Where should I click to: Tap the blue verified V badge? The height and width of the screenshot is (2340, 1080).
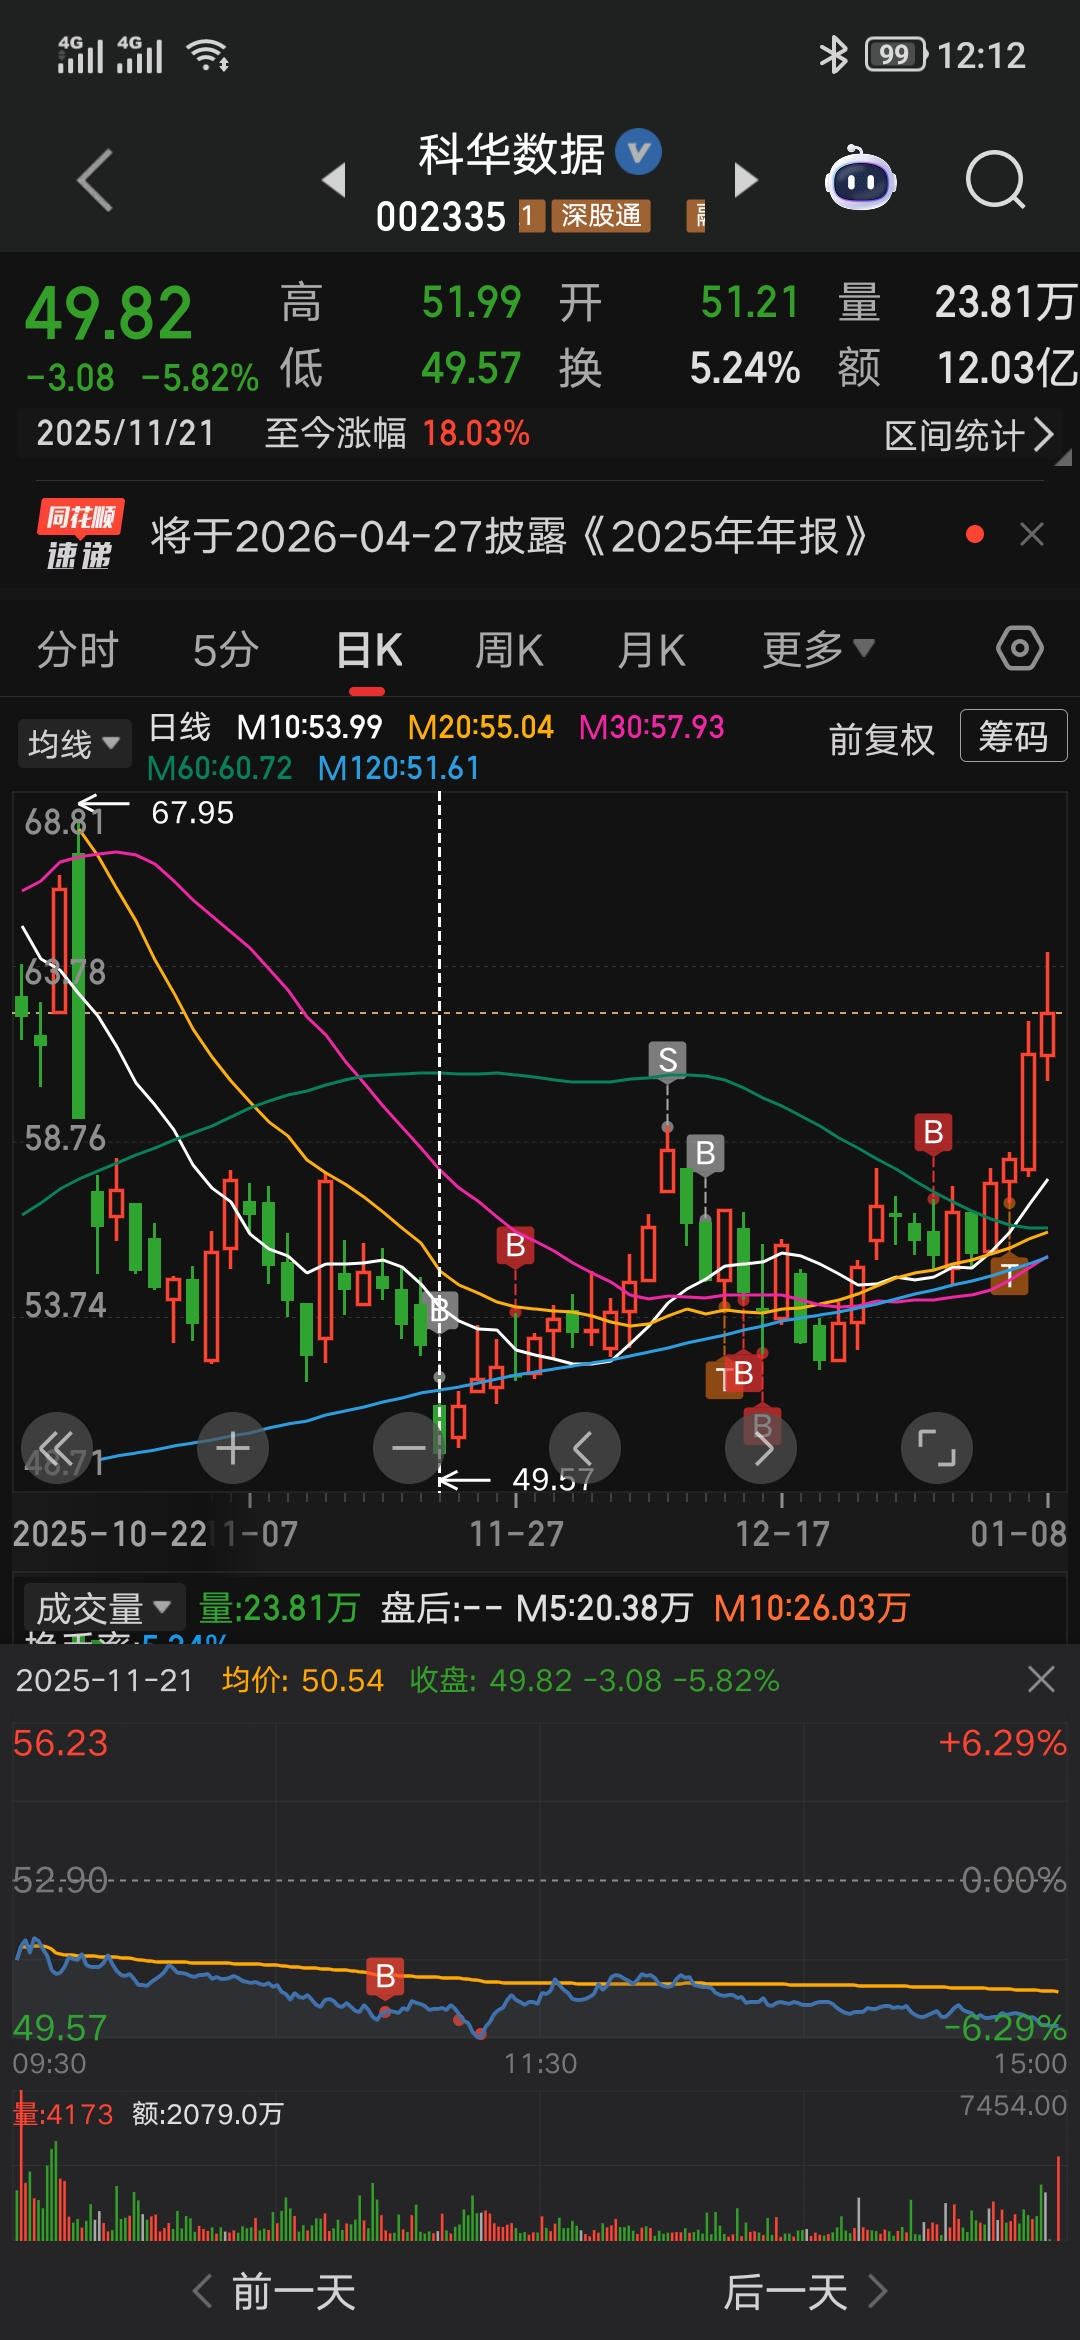639,152
